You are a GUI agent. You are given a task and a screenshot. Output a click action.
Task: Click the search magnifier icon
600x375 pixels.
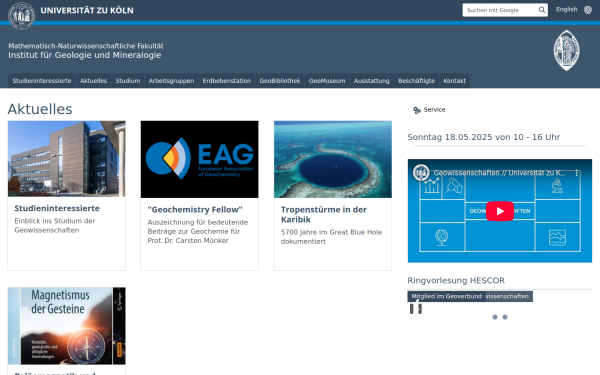[x=542, y=10]
